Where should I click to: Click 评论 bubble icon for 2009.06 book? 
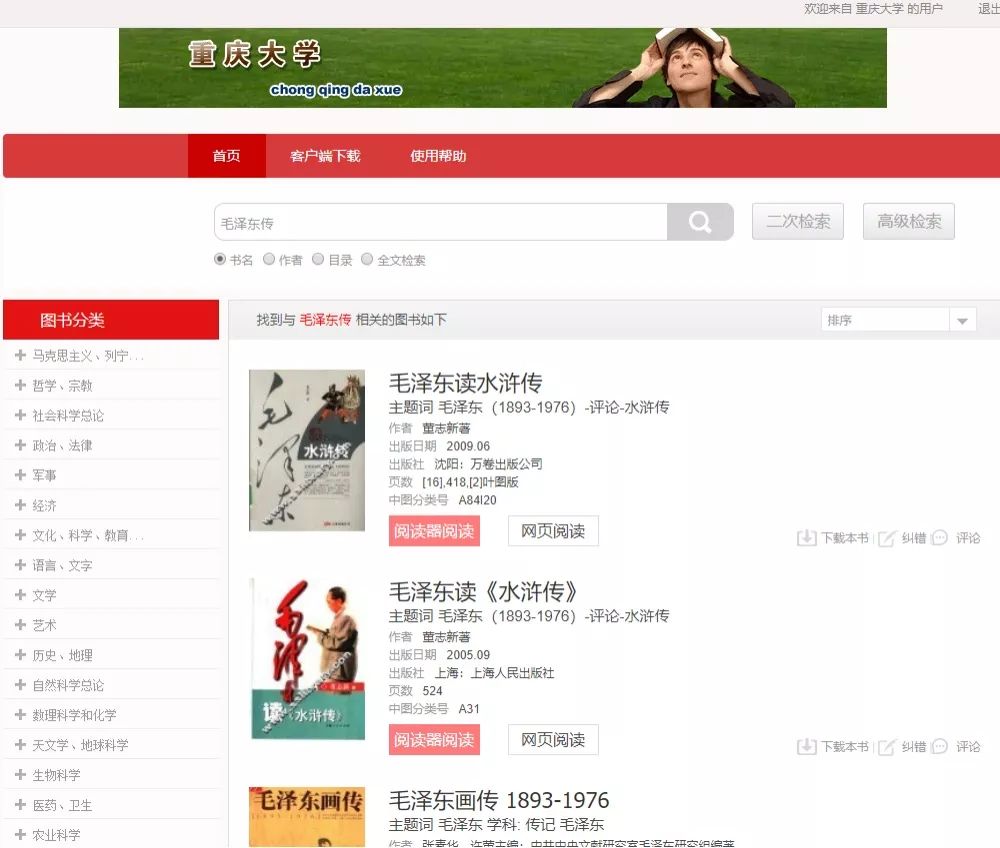click(939, 538)
